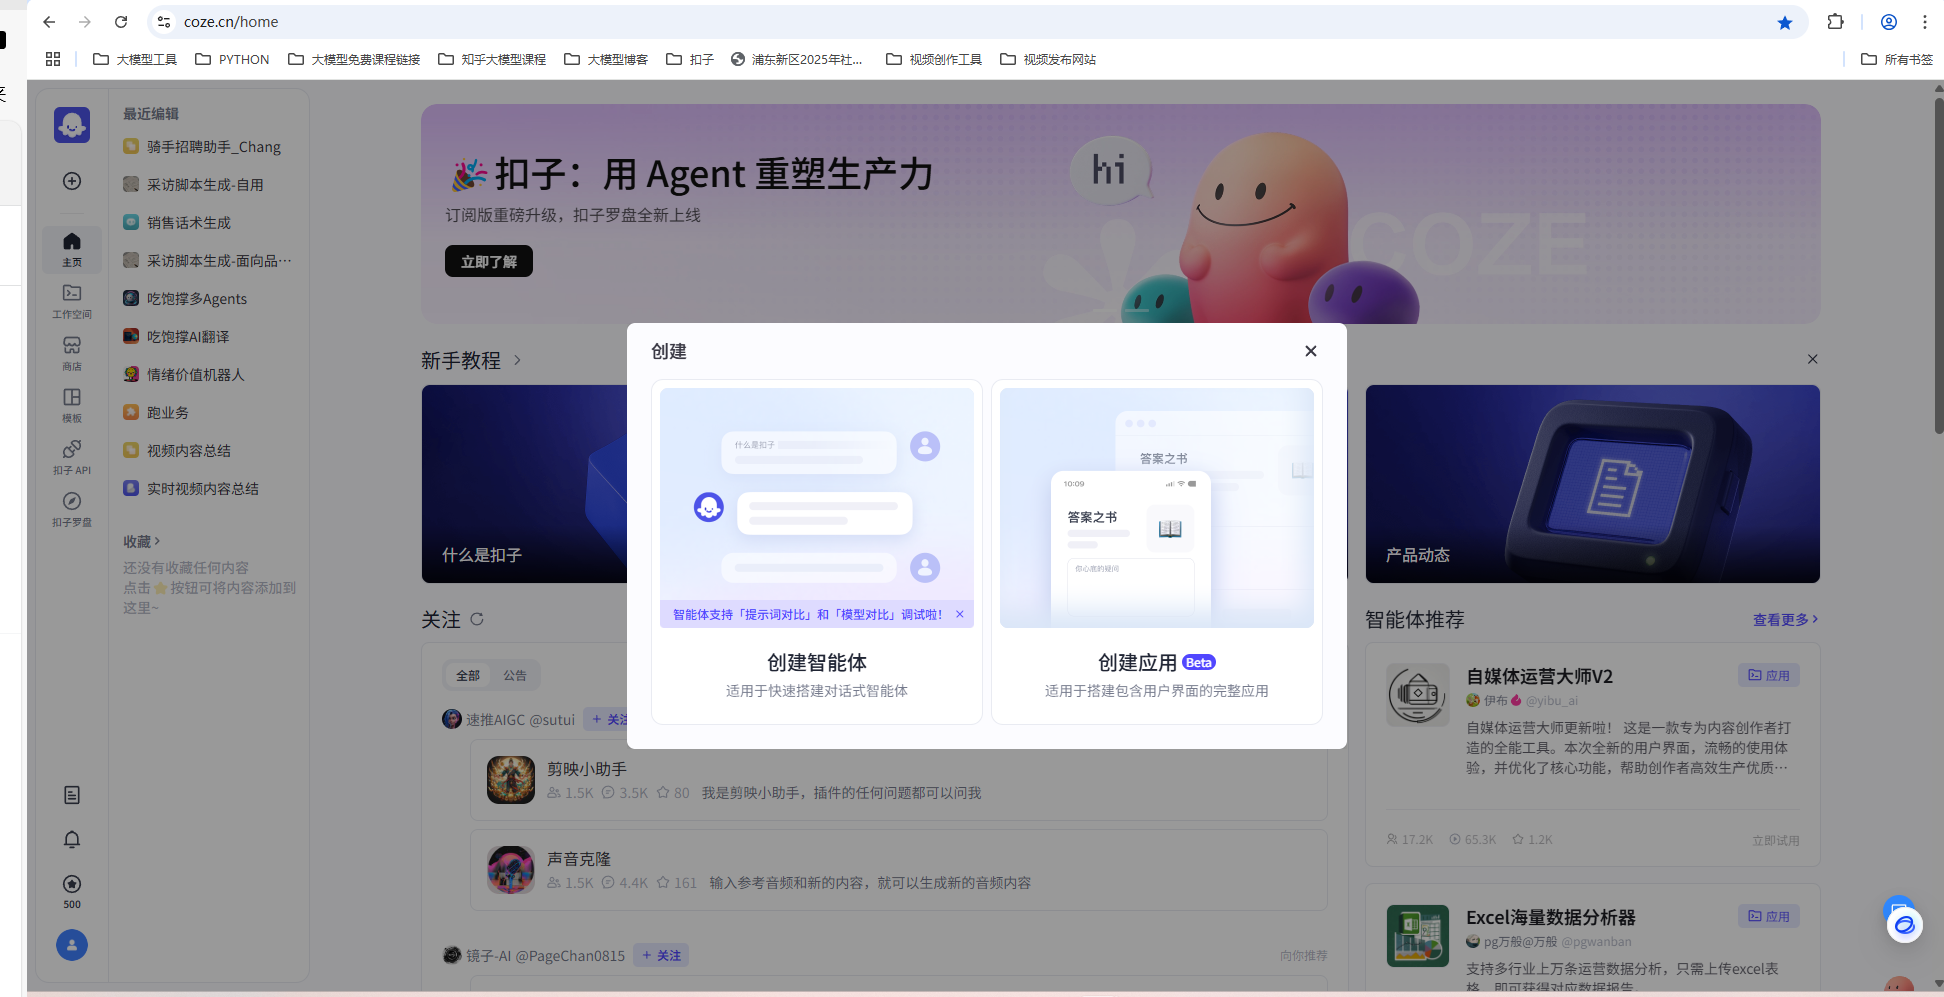Open the apps grid icon in bookmarks bar
1944x997 pixels.
(x=53, y=59)
